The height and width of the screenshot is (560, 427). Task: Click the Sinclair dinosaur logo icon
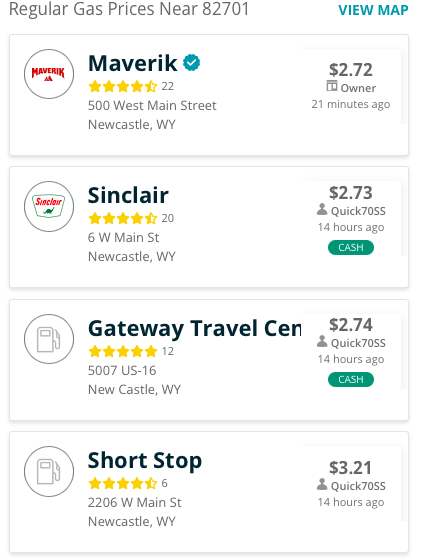[49, 206]
